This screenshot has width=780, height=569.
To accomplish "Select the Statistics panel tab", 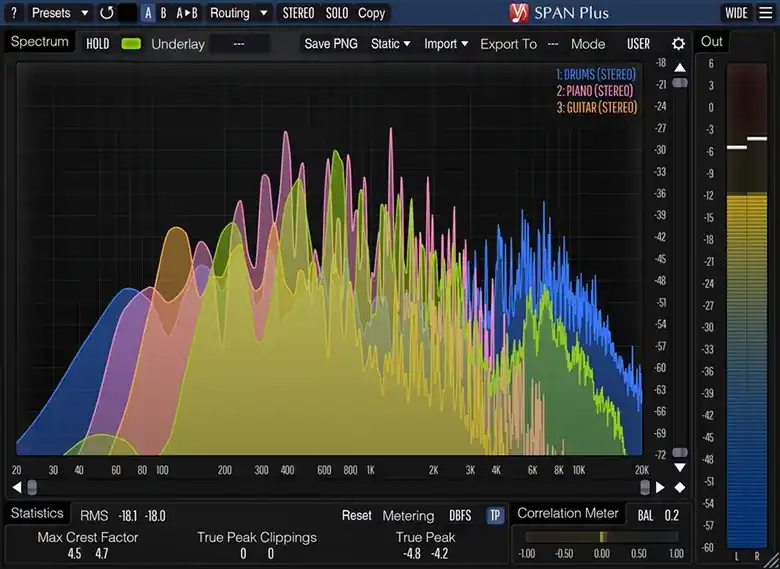I will (37, 513).
